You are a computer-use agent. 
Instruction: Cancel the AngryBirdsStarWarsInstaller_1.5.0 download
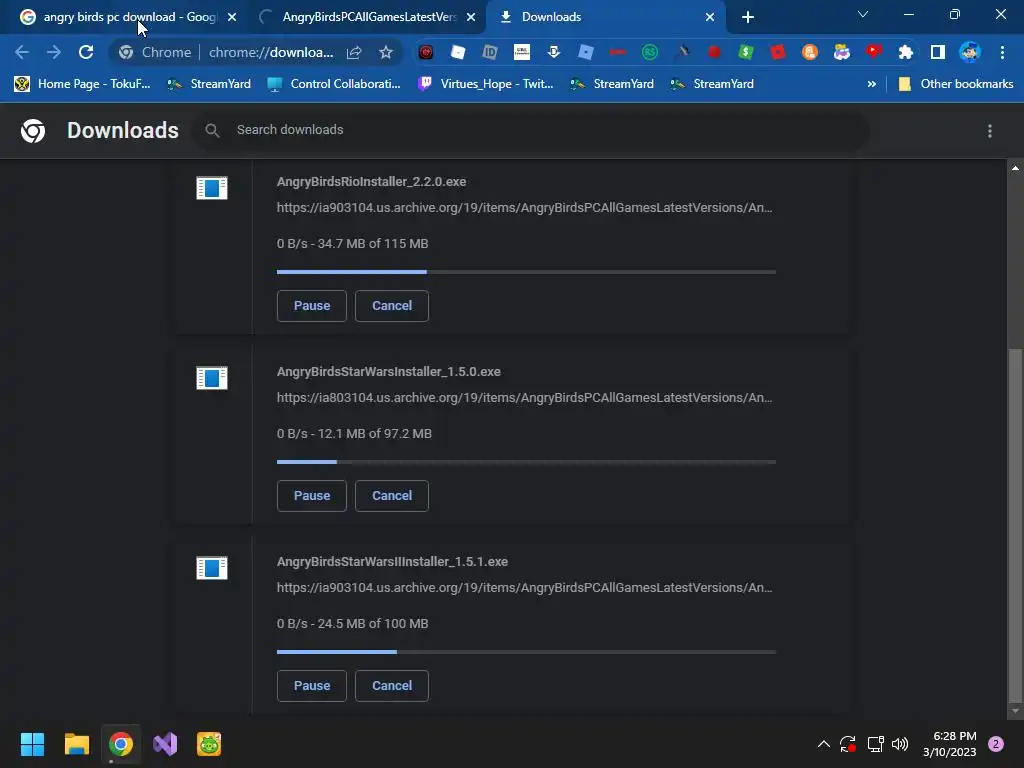pyautogui.click(x=392, y=496)
